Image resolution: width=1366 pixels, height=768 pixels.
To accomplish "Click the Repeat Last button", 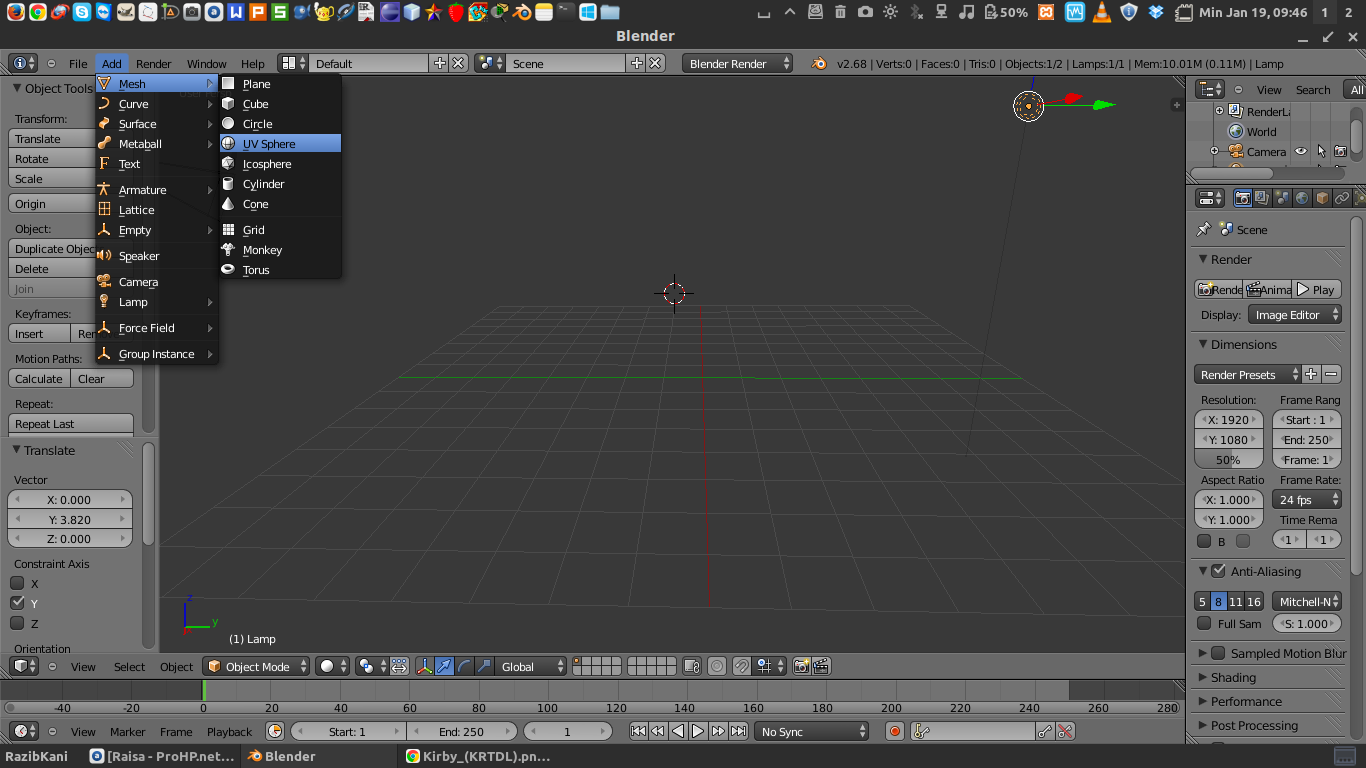I will click(x=71, y=424).
